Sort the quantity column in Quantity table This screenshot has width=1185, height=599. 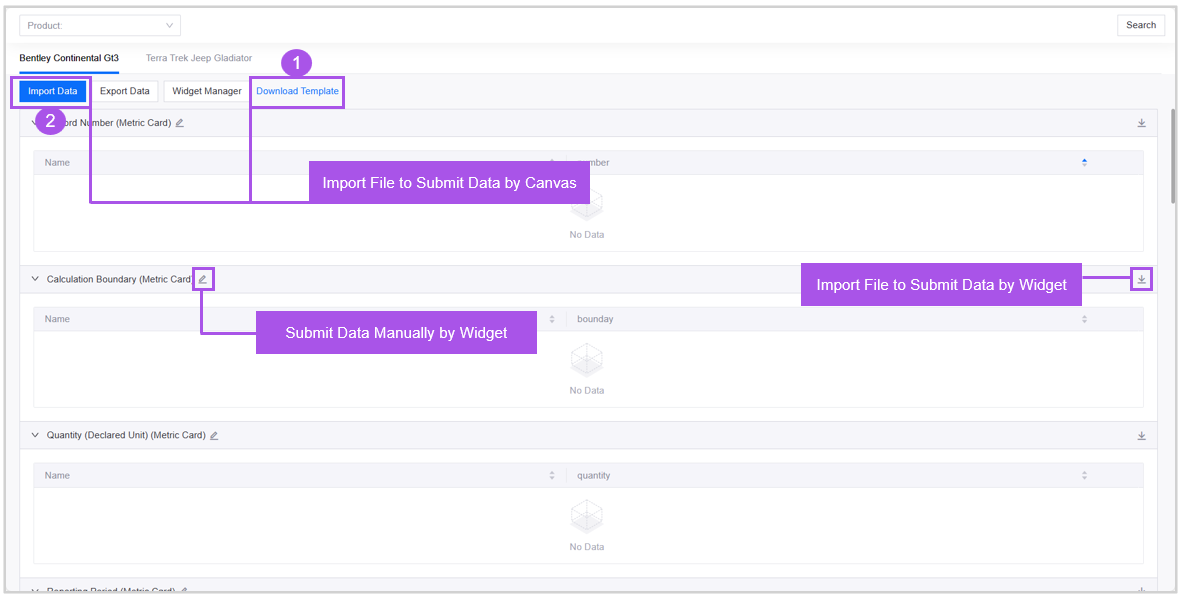[1084, 476]
